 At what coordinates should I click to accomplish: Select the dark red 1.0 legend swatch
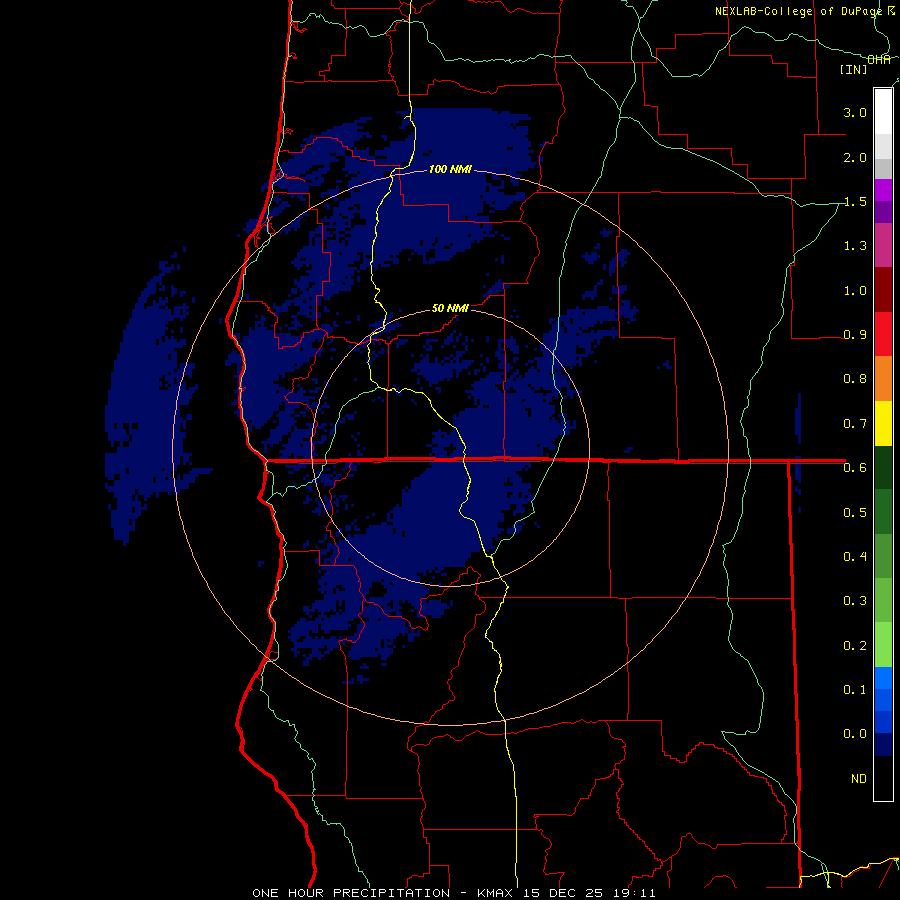click(x=883, y=290)
